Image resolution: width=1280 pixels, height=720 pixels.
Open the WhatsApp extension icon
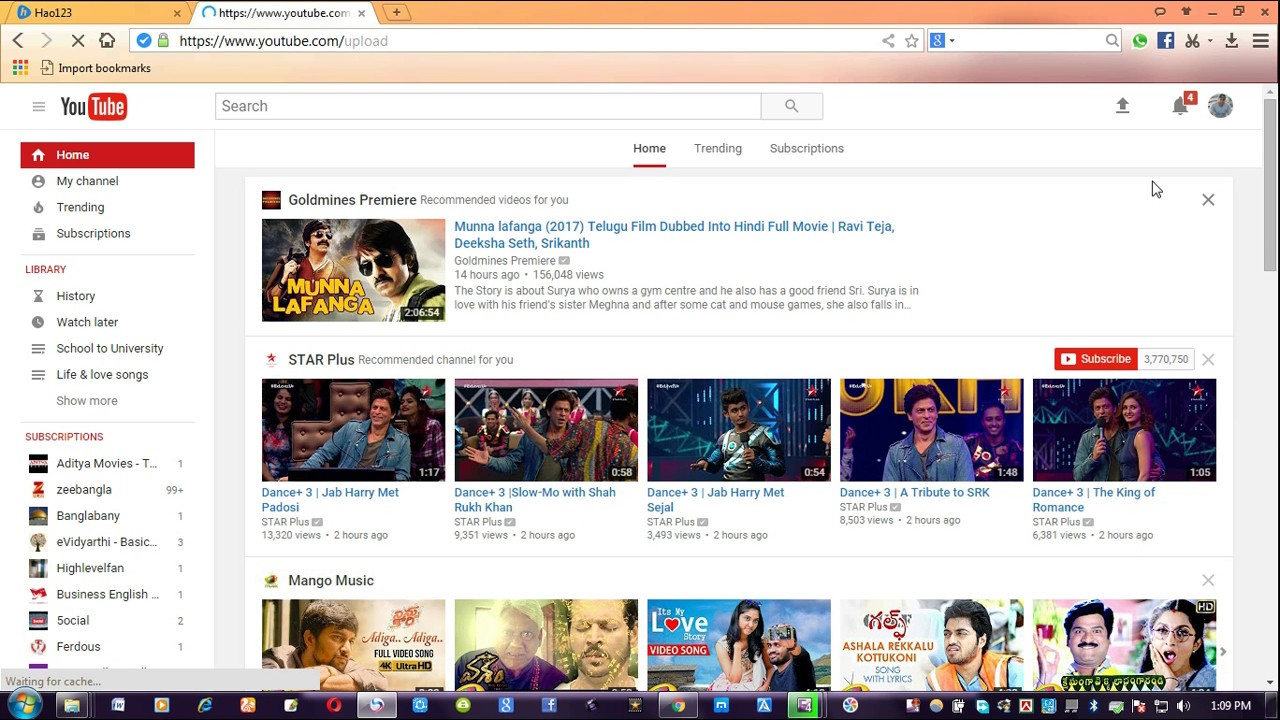coord(1140,41)
